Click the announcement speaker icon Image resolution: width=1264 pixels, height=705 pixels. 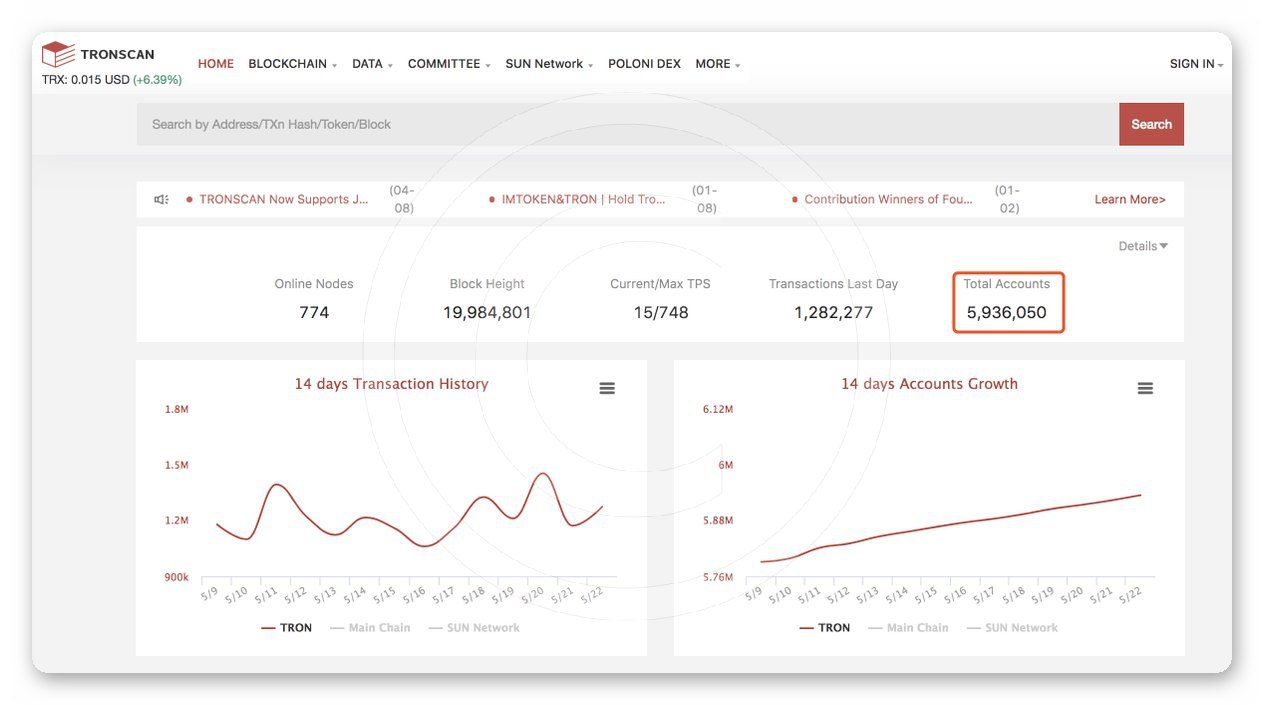161,199
